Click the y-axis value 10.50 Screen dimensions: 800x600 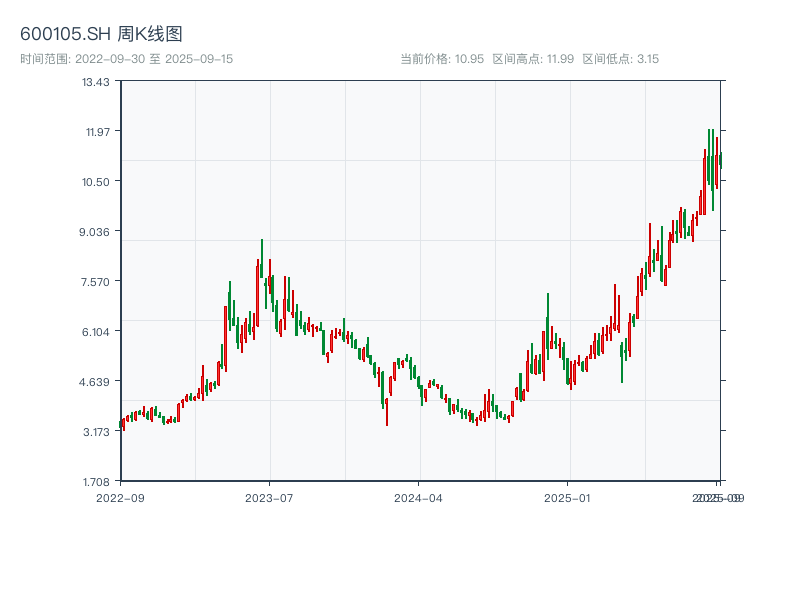tap(96, 182)
